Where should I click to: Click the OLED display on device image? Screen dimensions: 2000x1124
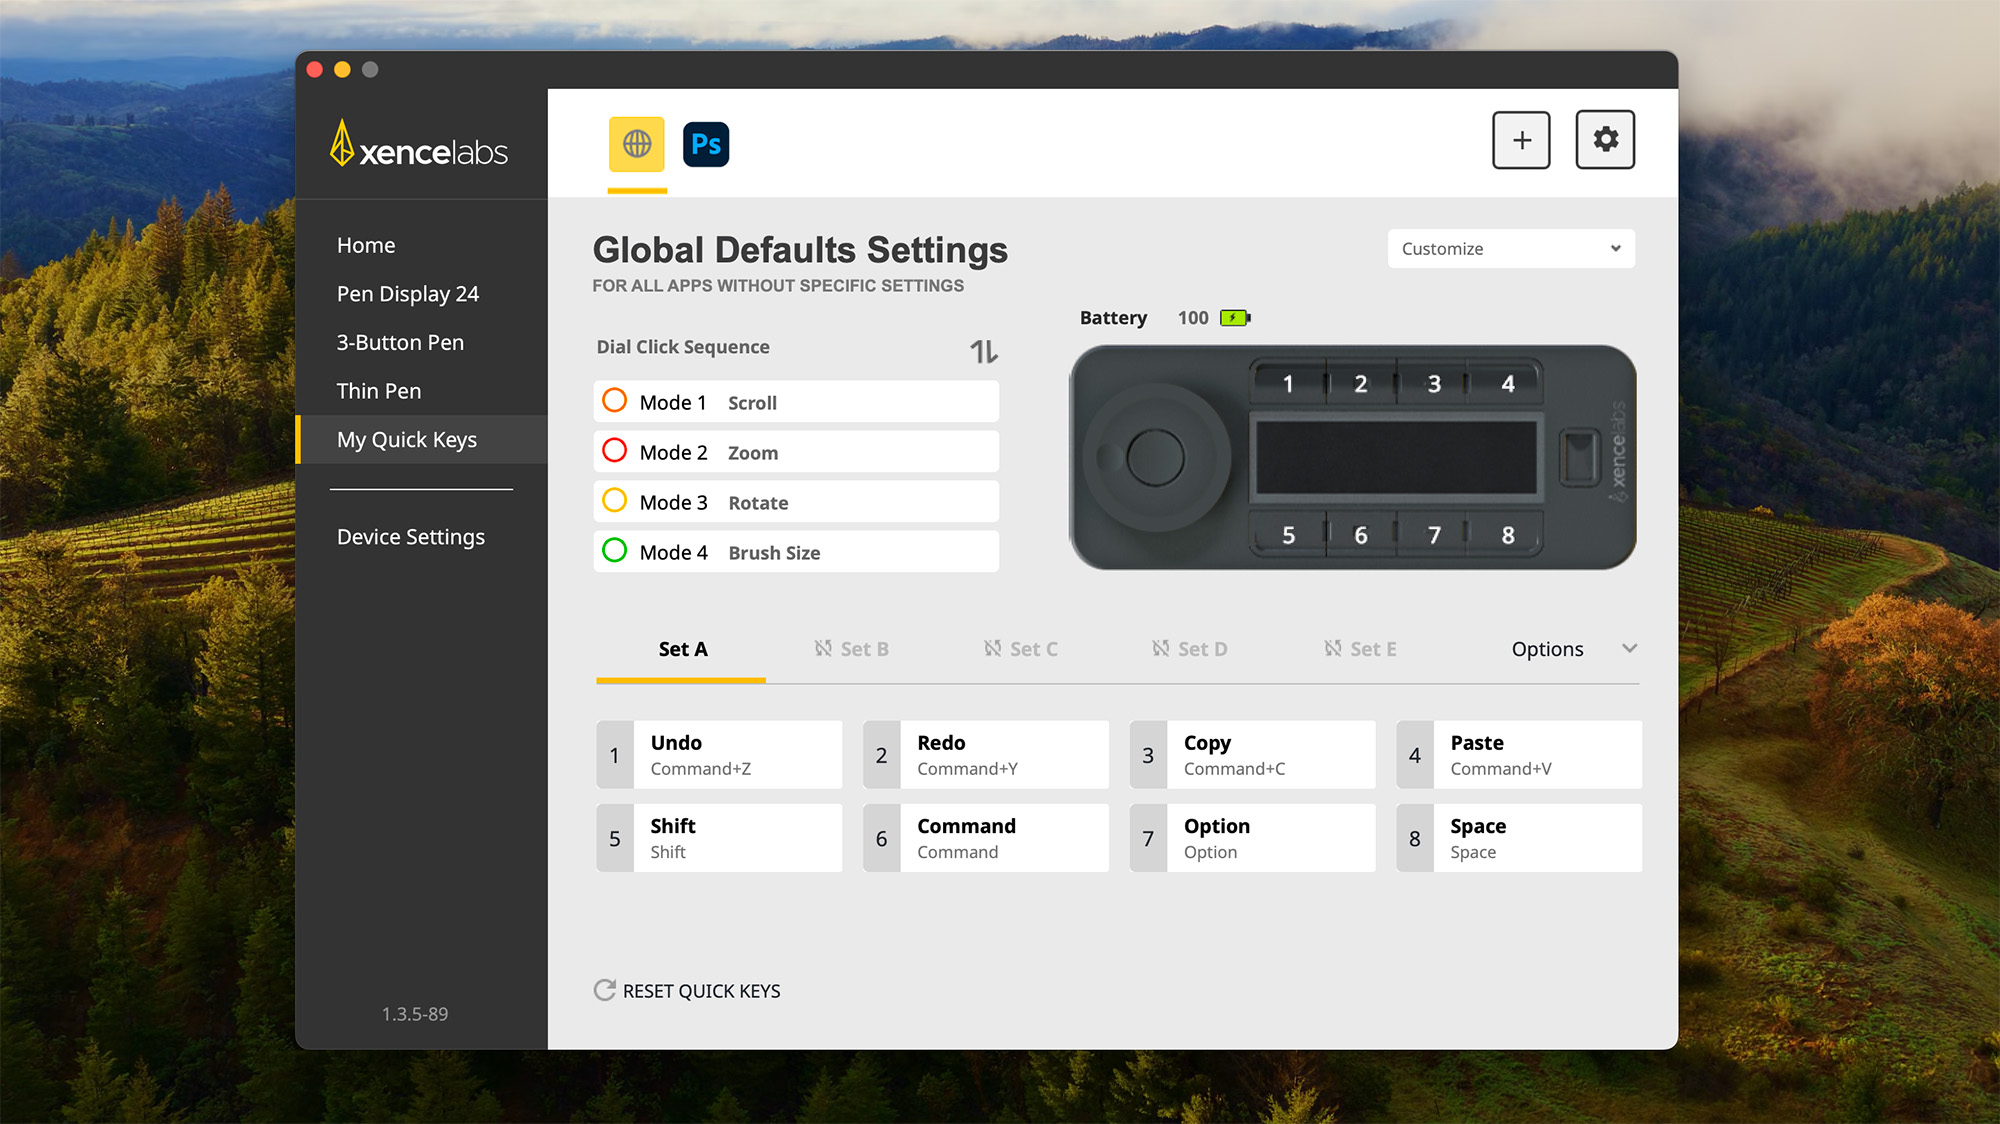point(1396,457)
